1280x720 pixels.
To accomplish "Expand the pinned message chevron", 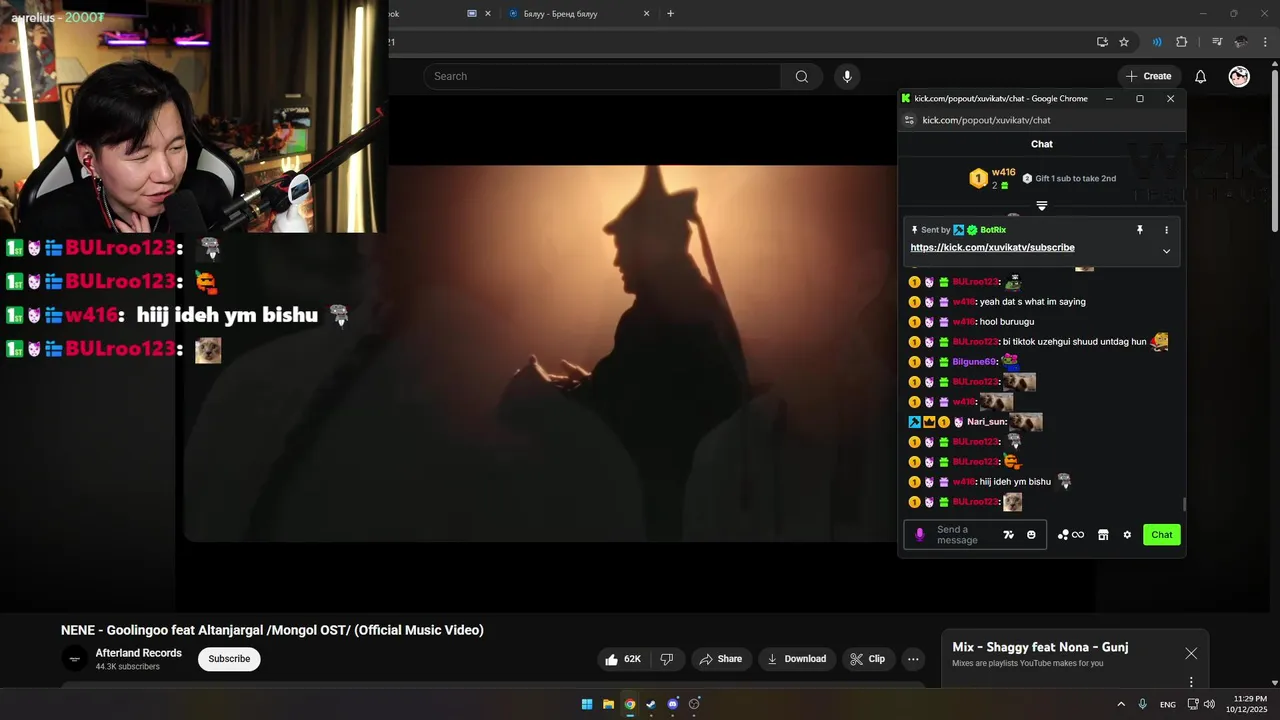I will pos(1166,251).
